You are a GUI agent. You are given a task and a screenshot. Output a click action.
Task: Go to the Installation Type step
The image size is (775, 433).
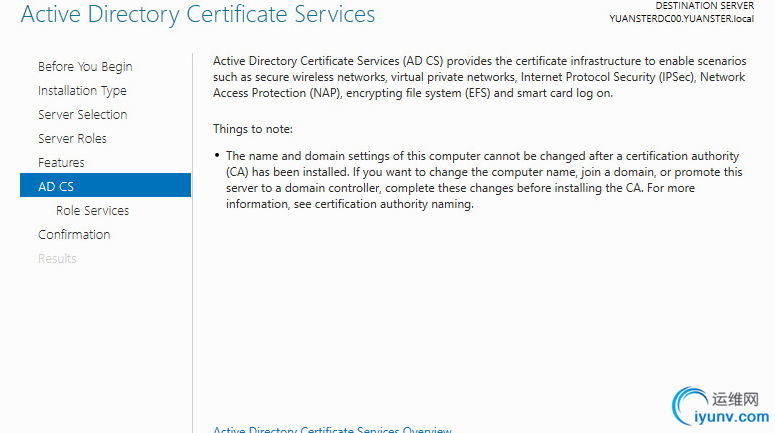click(x=82, y=91)
